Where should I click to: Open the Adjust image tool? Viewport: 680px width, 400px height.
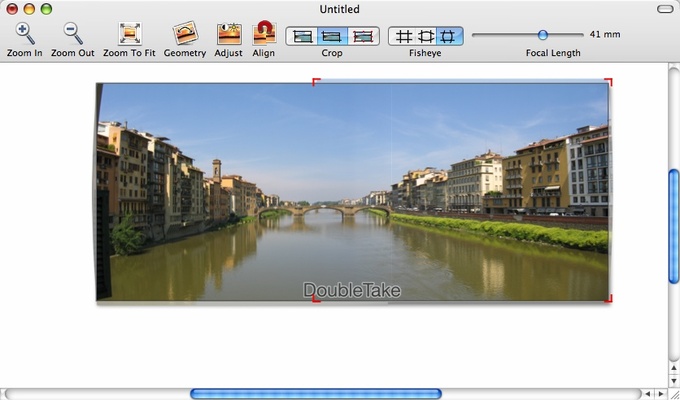pyautogui.click(x=228, y=34)
